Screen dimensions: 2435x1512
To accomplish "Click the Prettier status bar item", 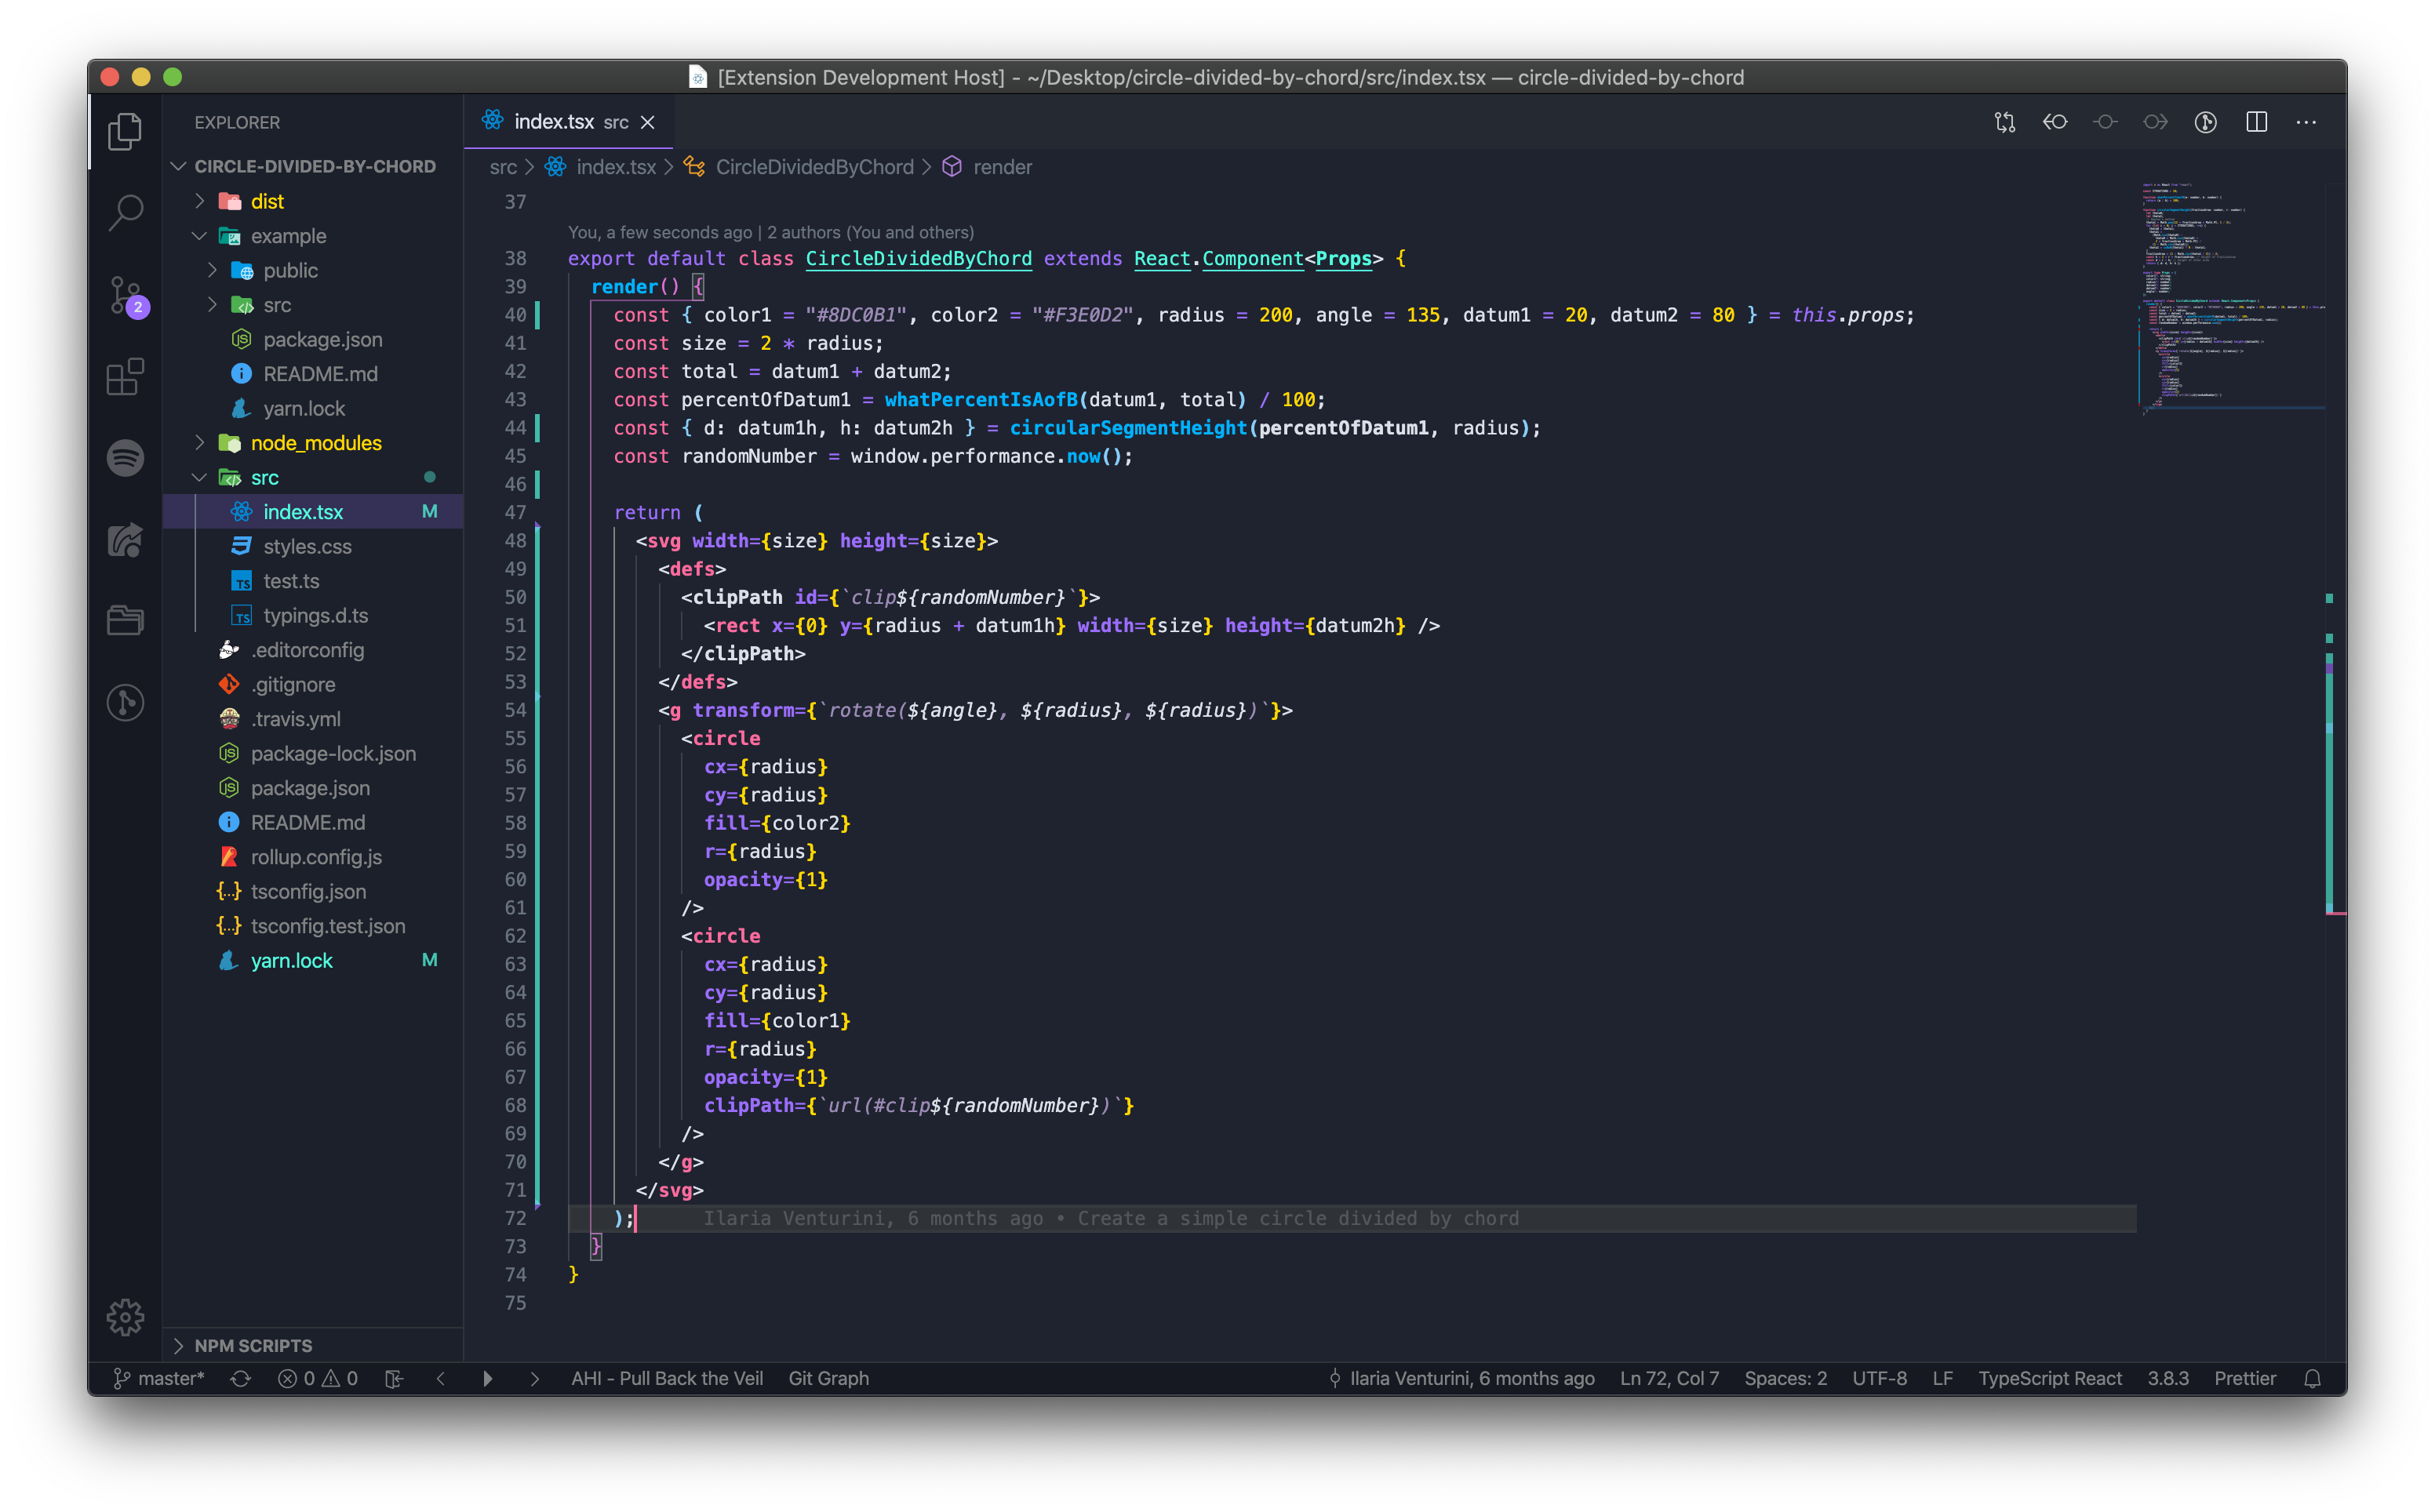I will coord(2244,1378).
